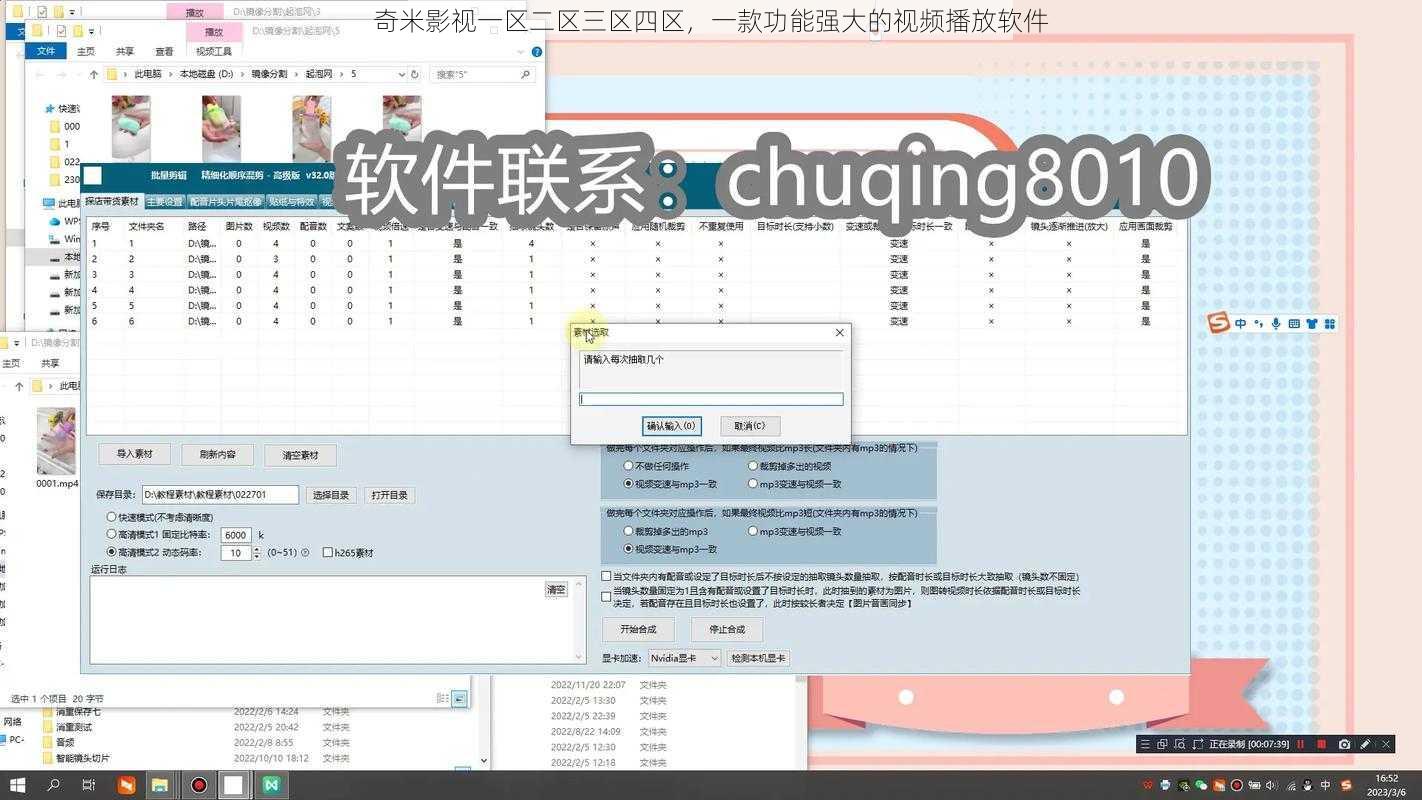Open the 主要设置 tab
This screenshot has height=800, width=1422.
coord(164,201)
